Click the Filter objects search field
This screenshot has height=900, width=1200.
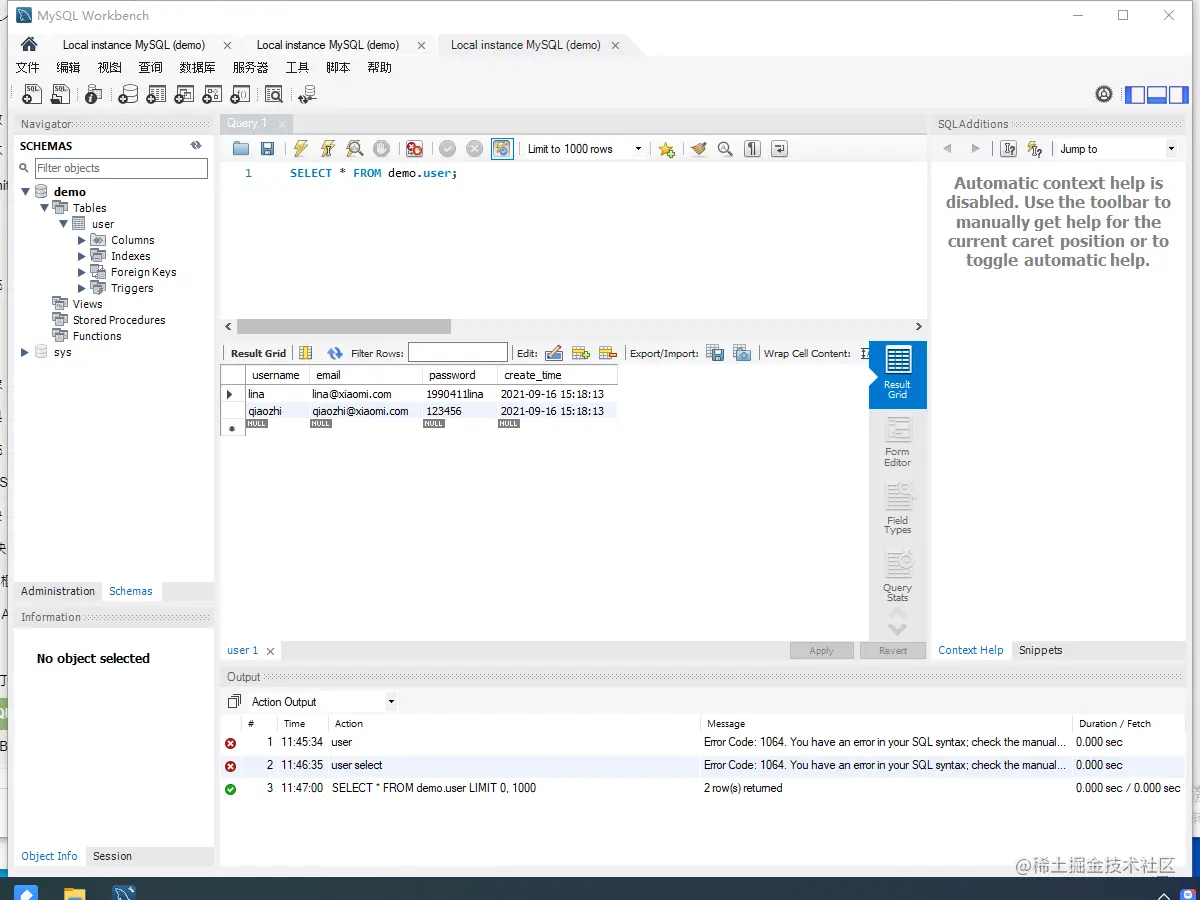pyautogui.click(x=121, y=168)
